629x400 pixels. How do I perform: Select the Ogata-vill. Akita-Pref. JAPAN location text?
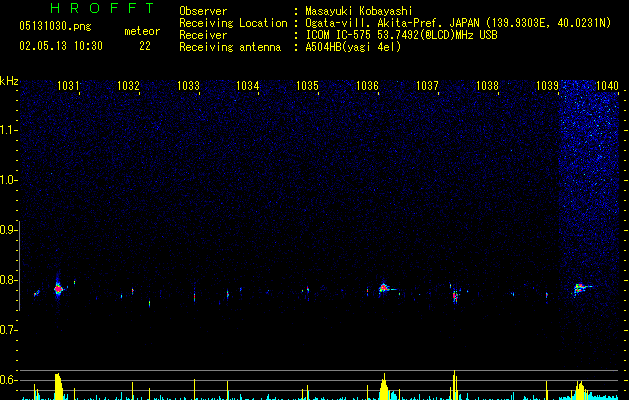tap(458, 23)
